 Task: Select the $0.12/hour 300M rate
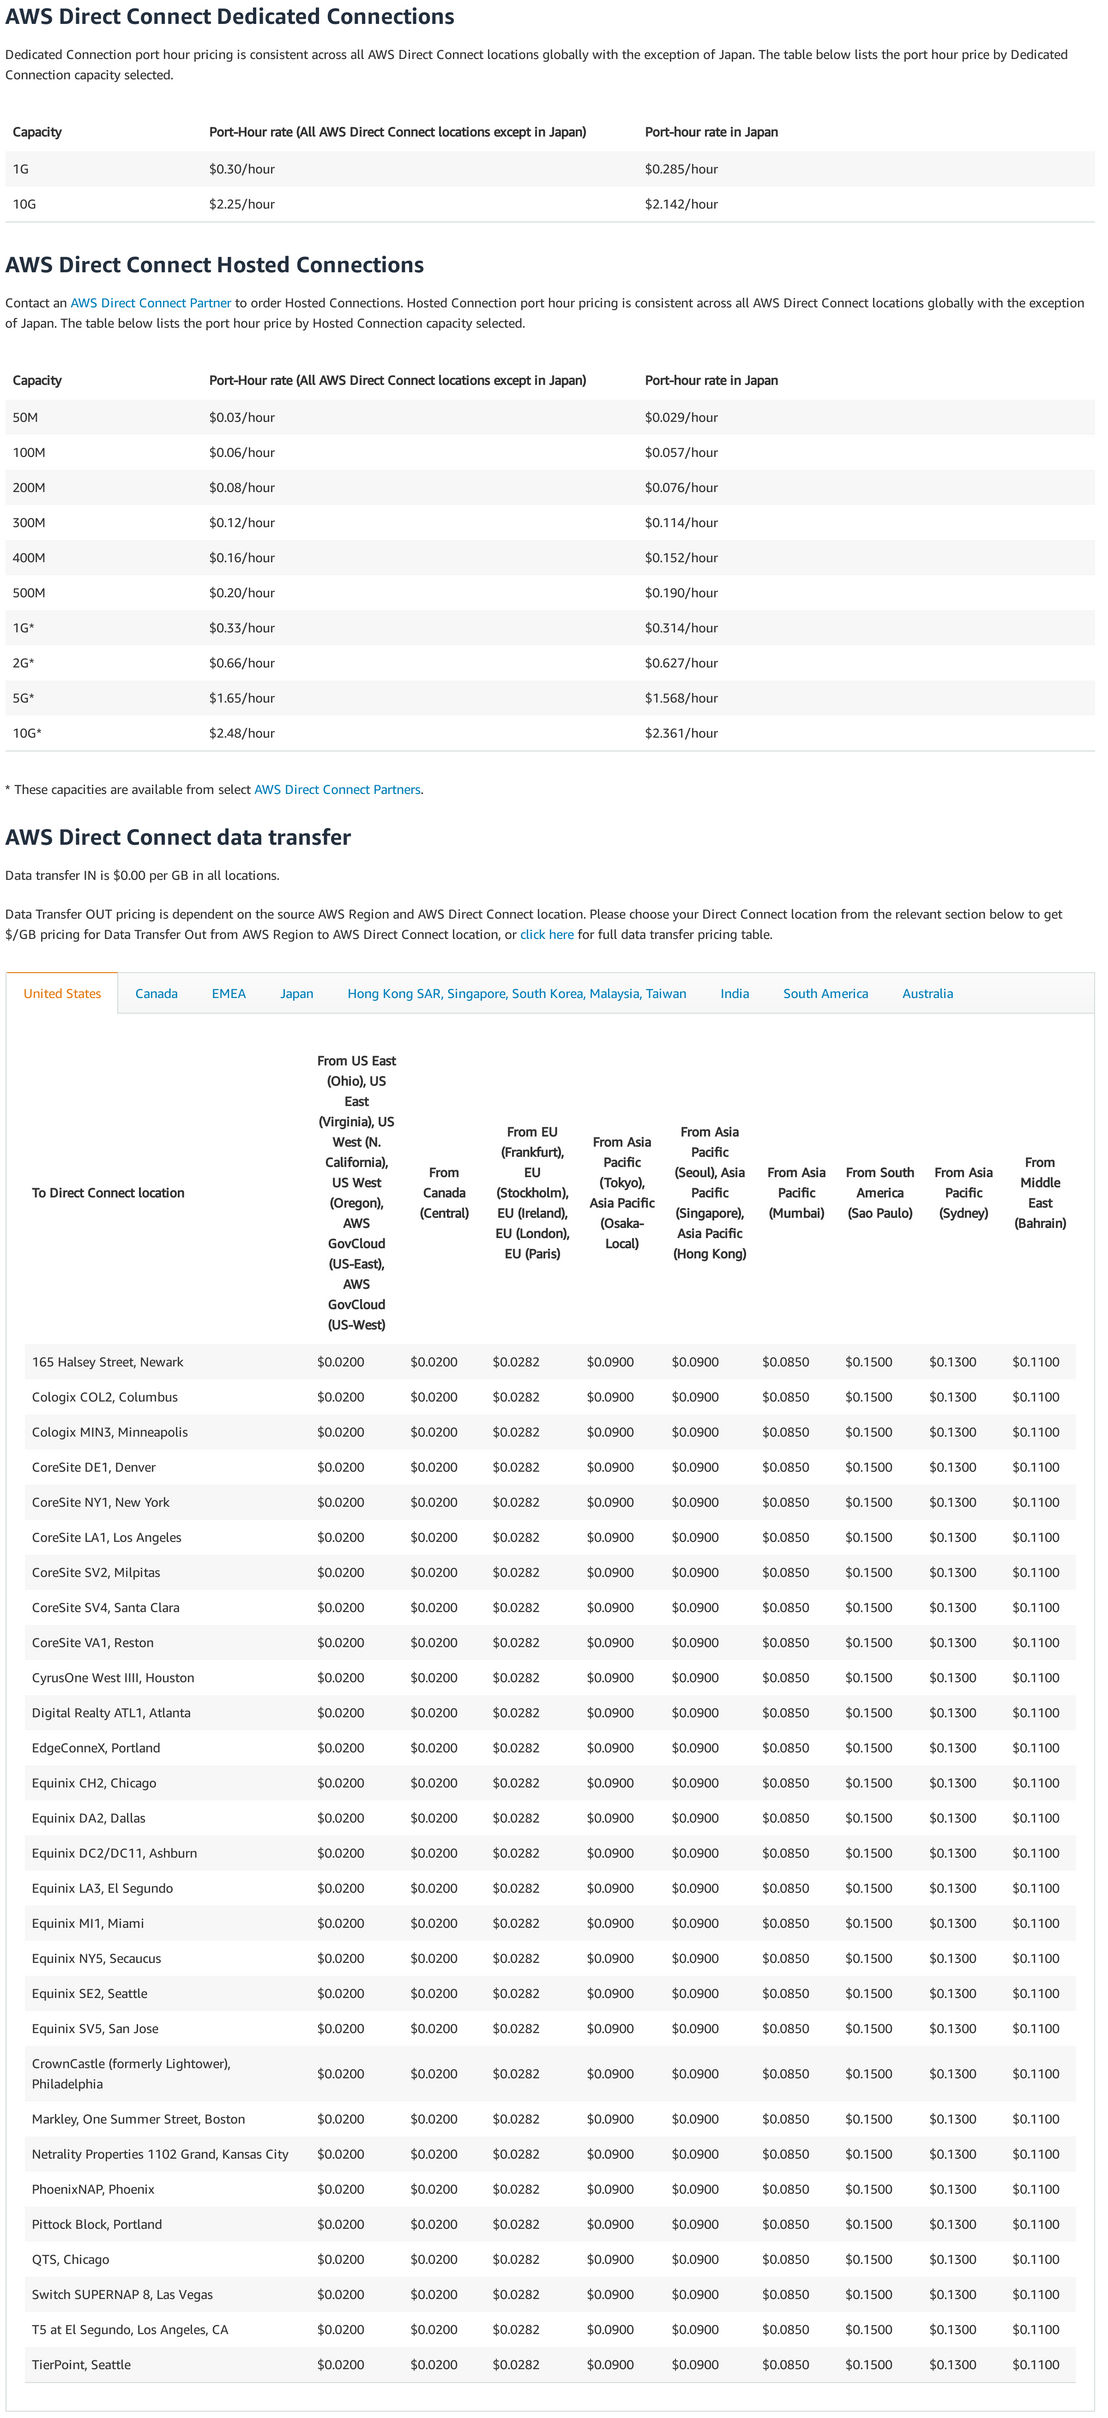coord(242,522)
